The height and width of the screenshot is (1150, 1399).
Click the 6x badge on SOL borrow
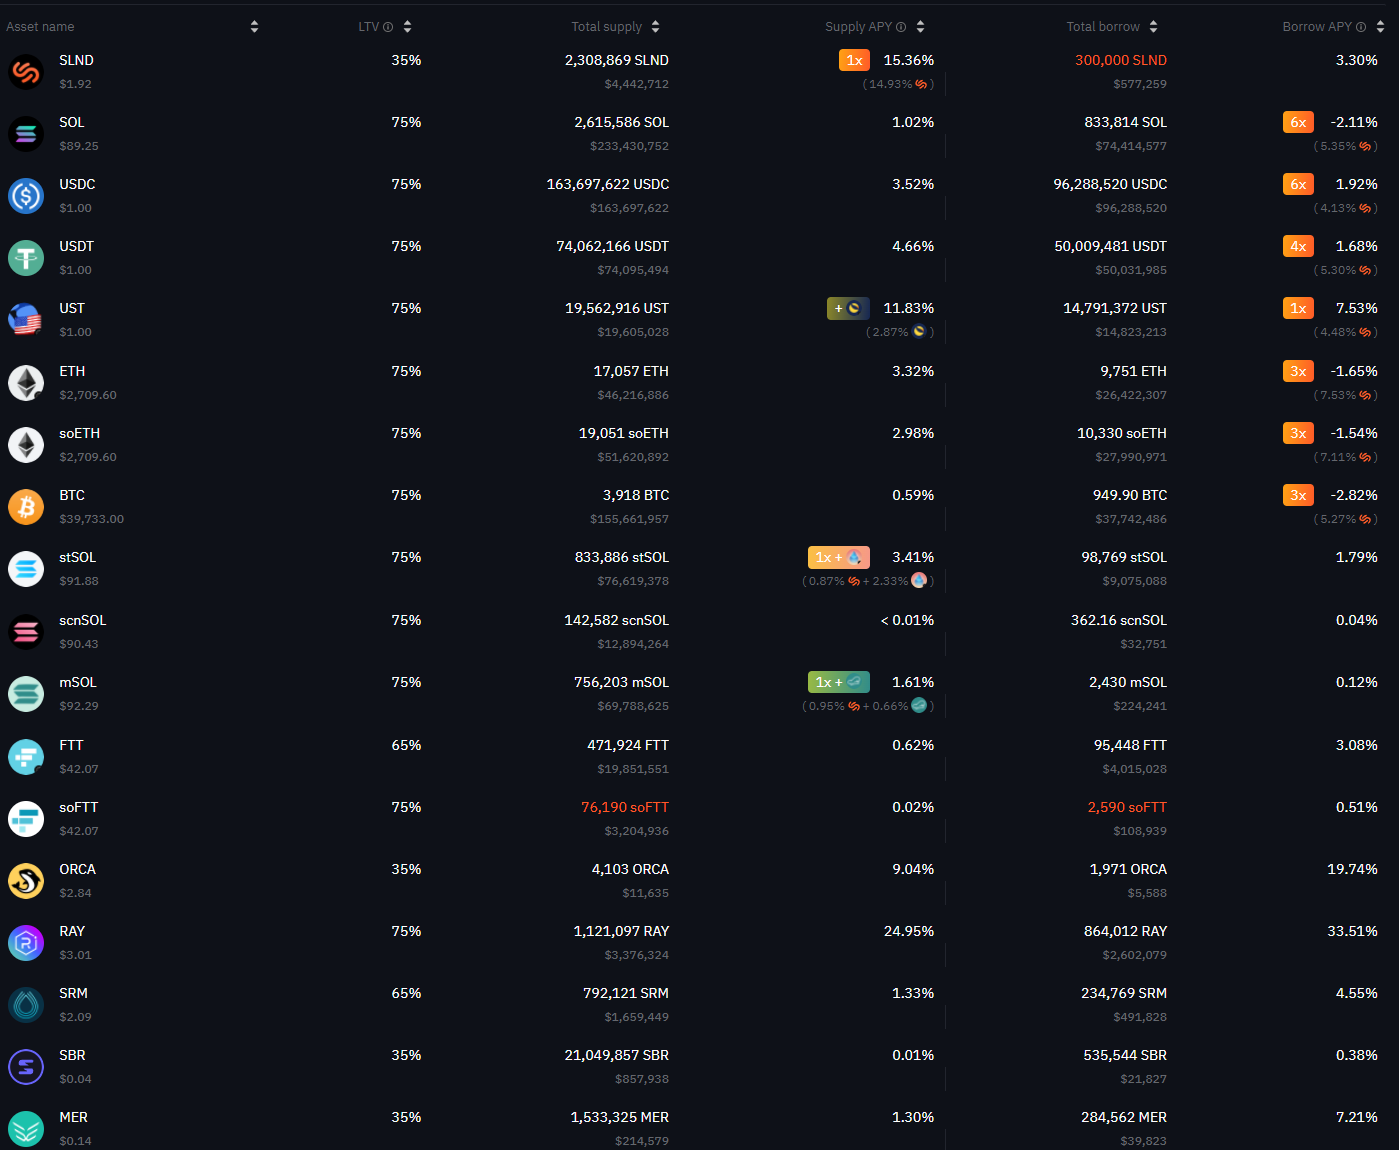click(1298, 122)
